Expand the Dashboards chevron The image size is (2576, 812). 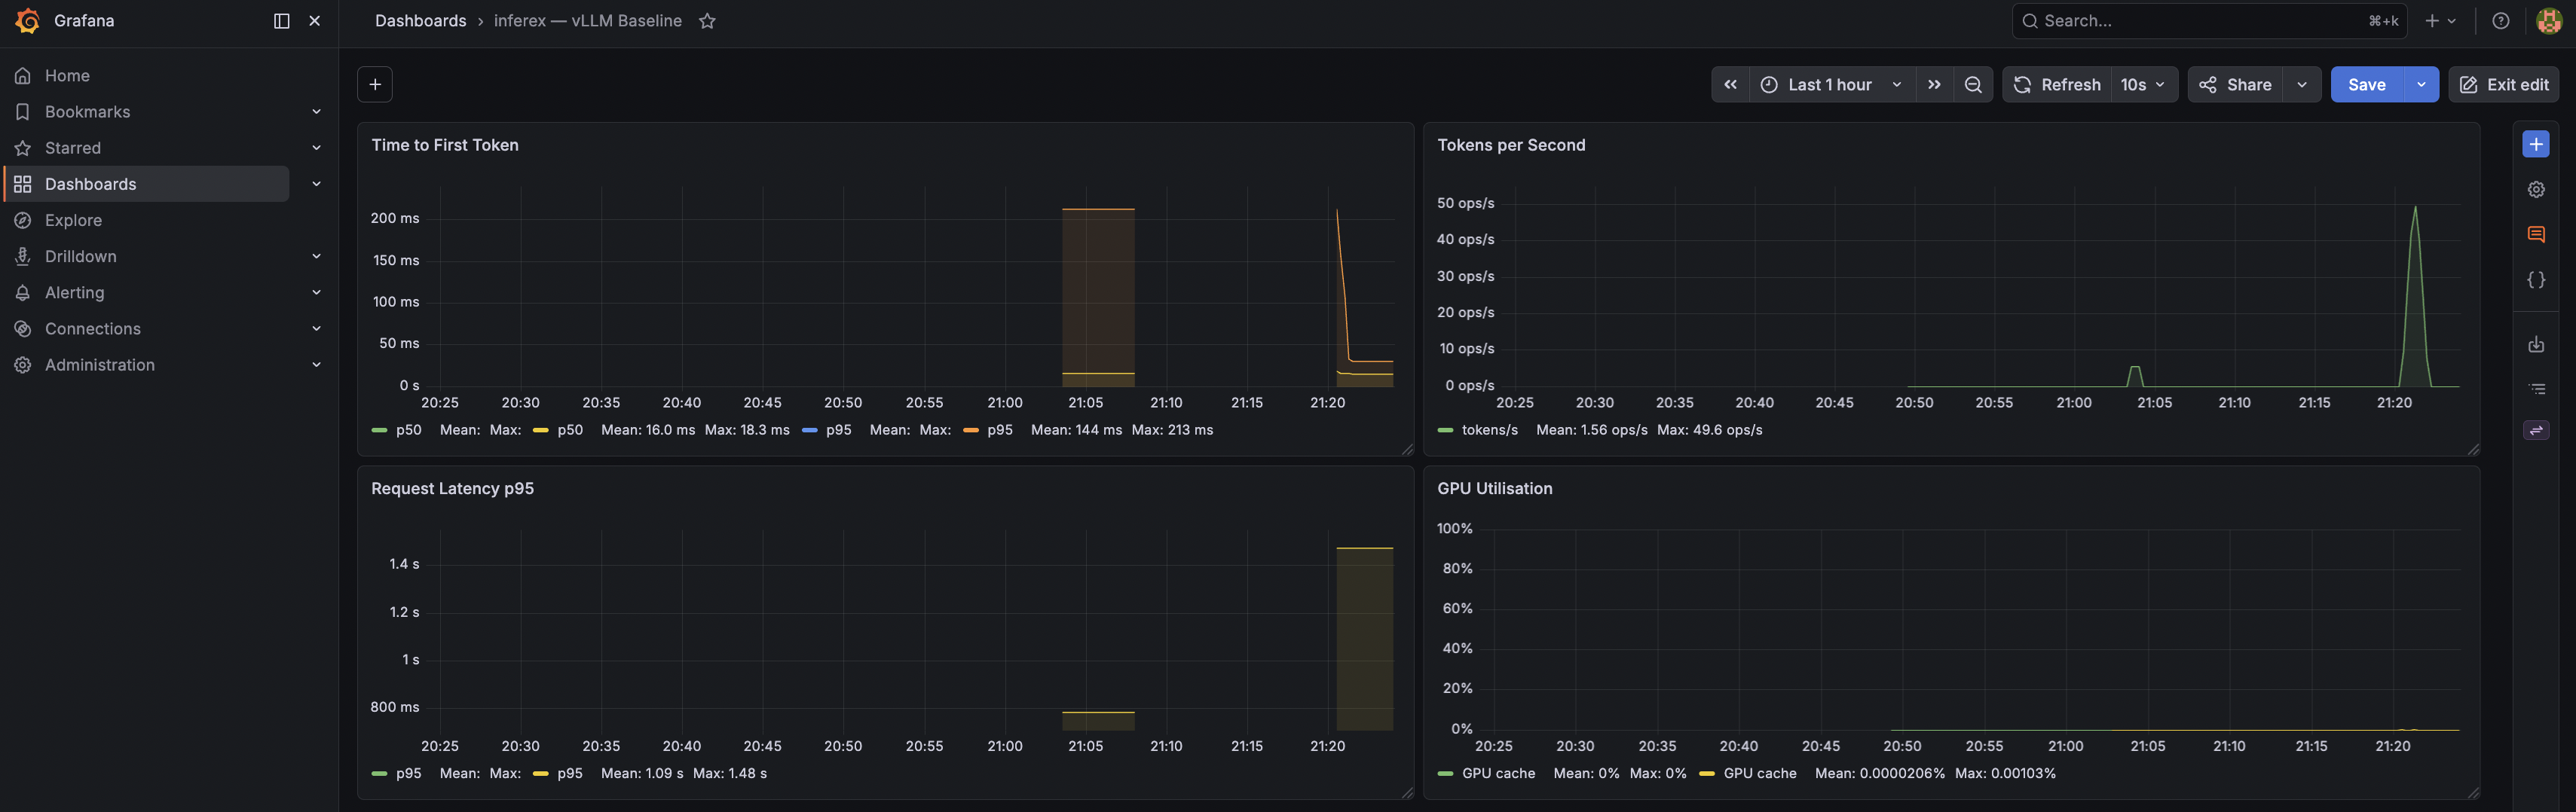pos(316,184)
